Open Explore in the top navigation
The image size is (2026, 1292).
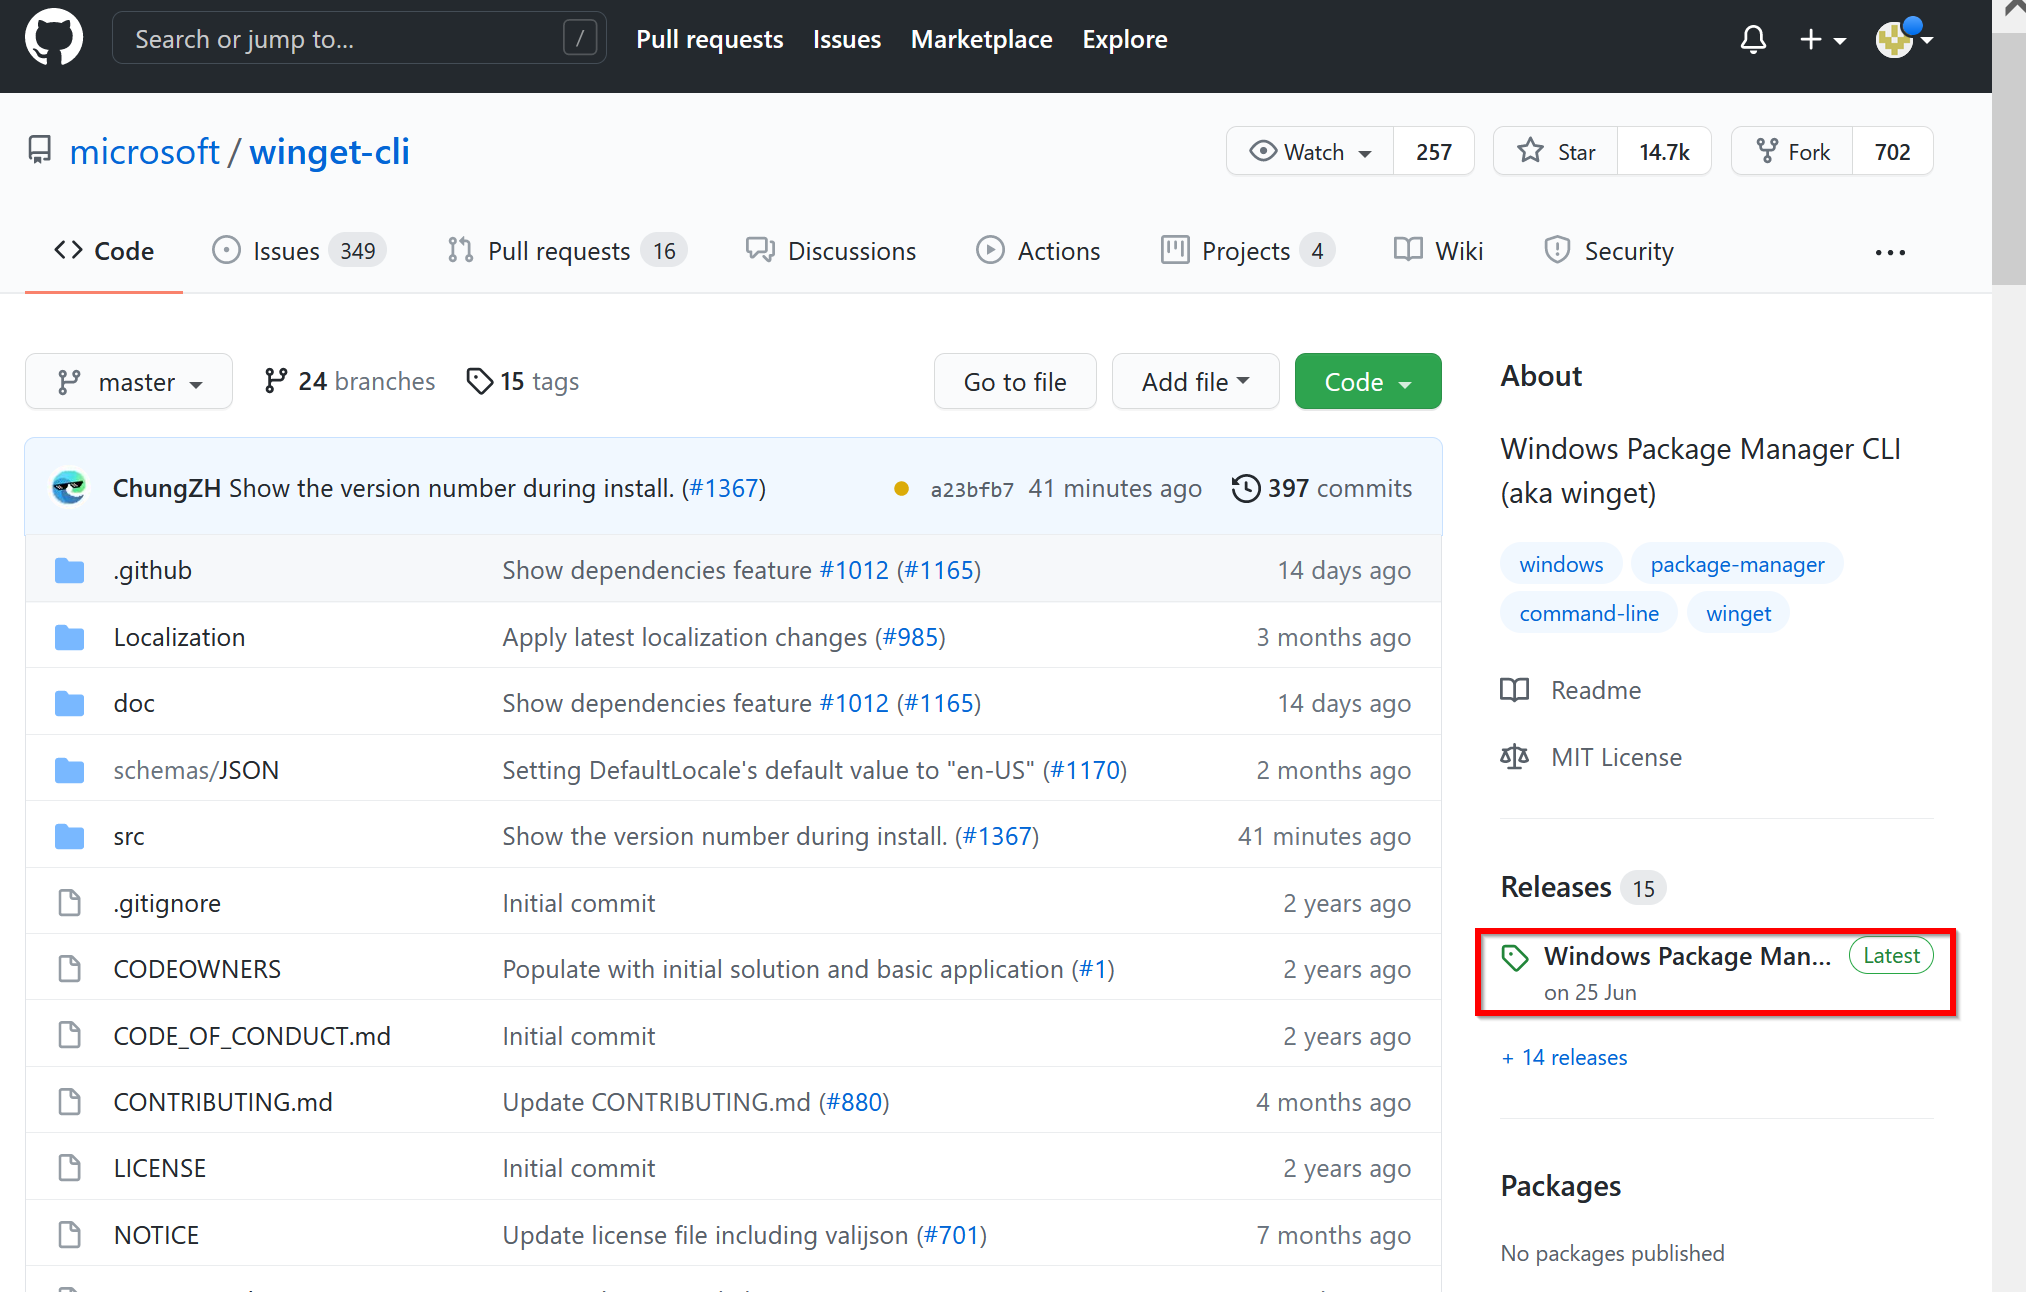point(1124,39)
